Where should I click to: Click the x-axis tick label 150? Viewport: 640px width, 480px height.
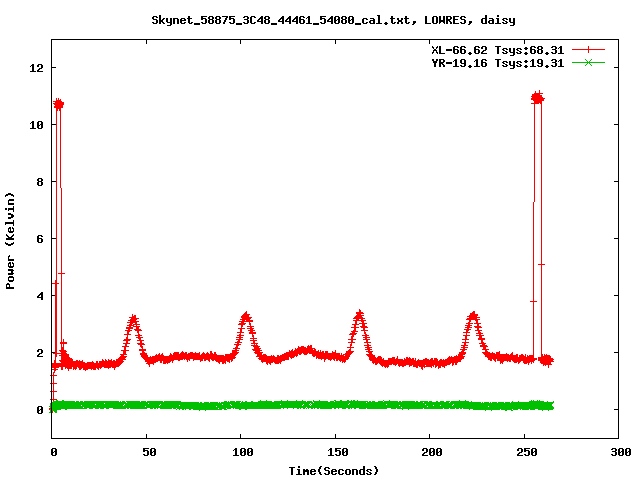[338, 452]
